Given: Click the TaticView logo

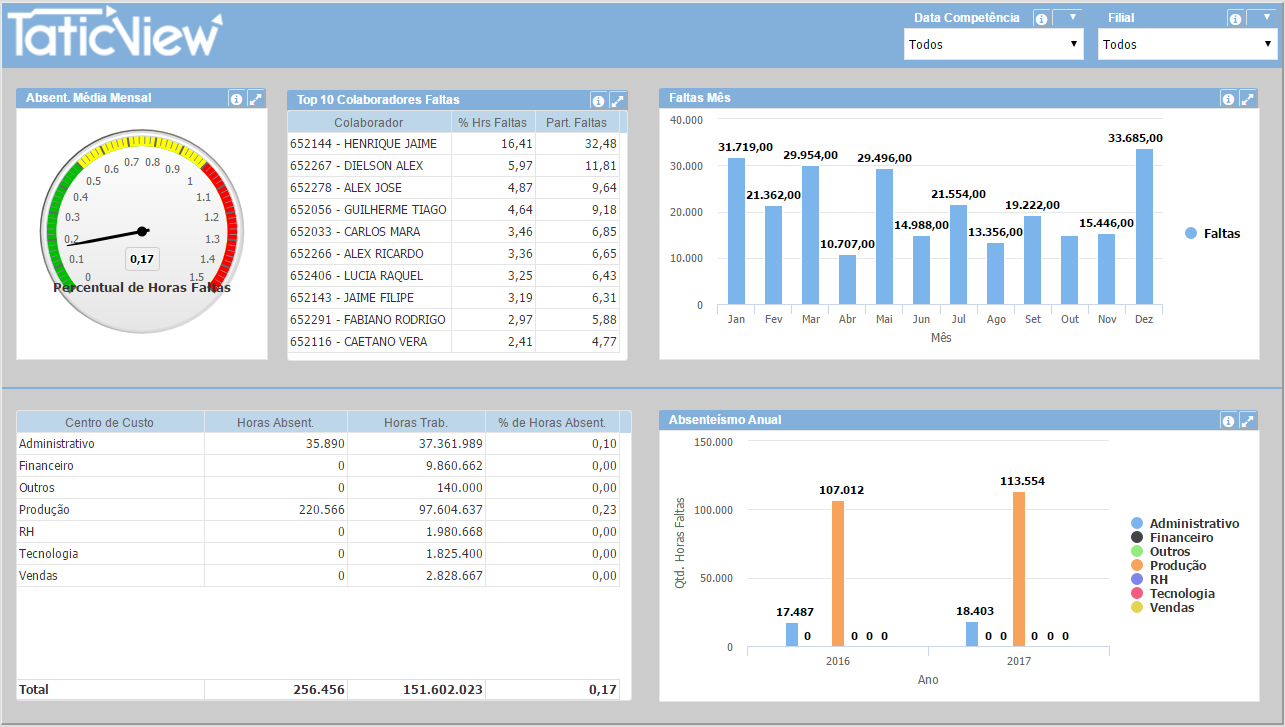Looking at the screenshot, I should [x=115, y=35].
